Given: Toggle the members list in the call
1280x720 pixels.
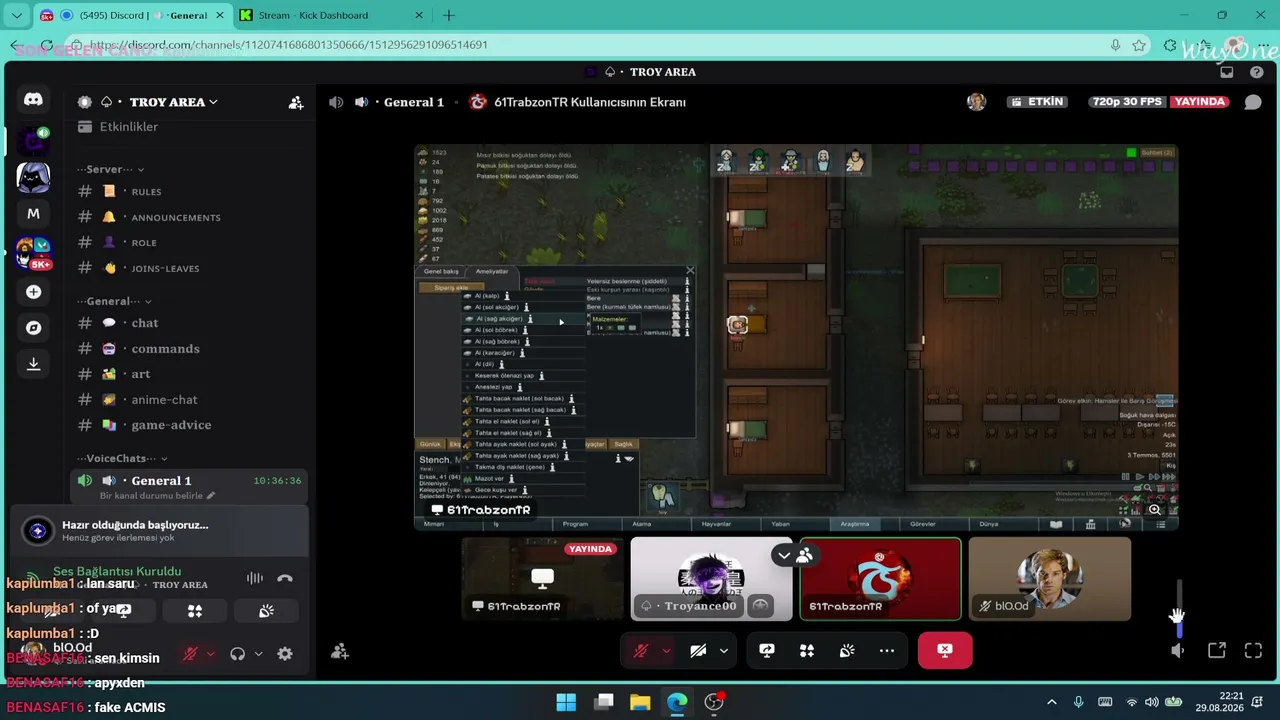Looking at the screenshot, I should pyautogui.click(x=804, y=555).
